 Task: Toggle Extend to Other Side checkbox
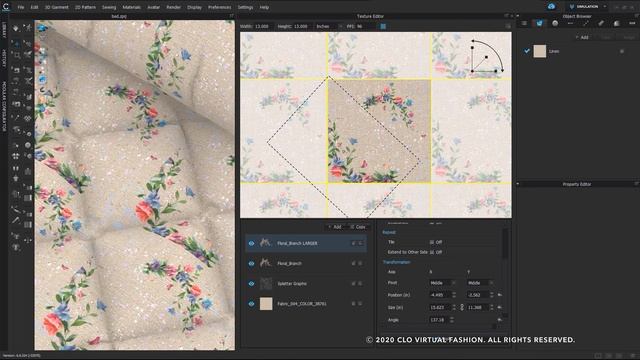(431, 252)
